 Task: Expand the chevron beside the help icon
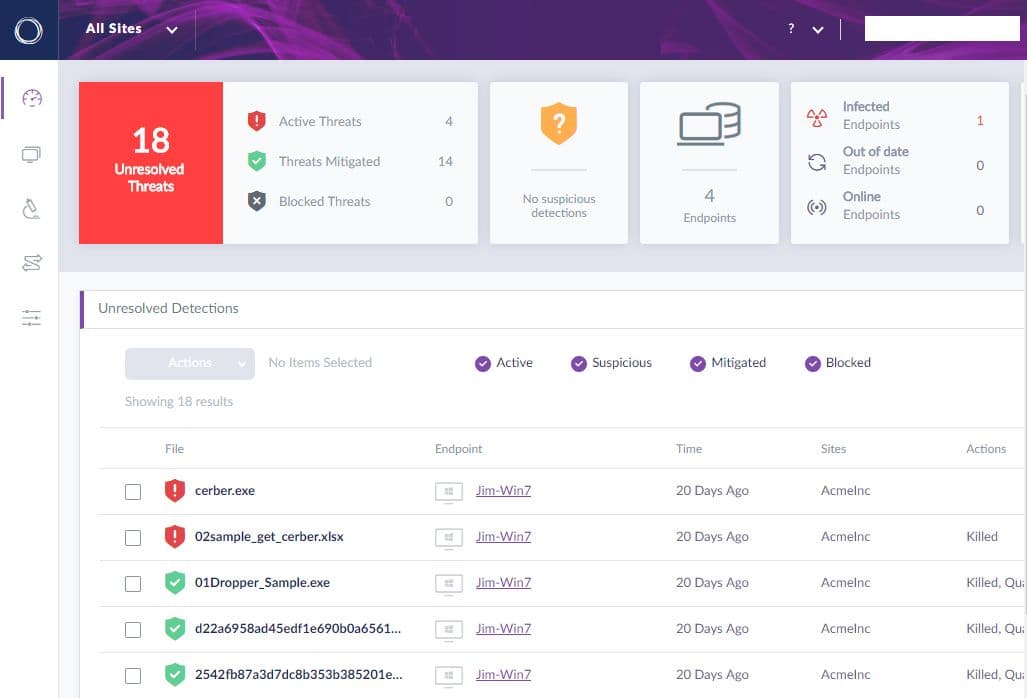coord(817,29)
